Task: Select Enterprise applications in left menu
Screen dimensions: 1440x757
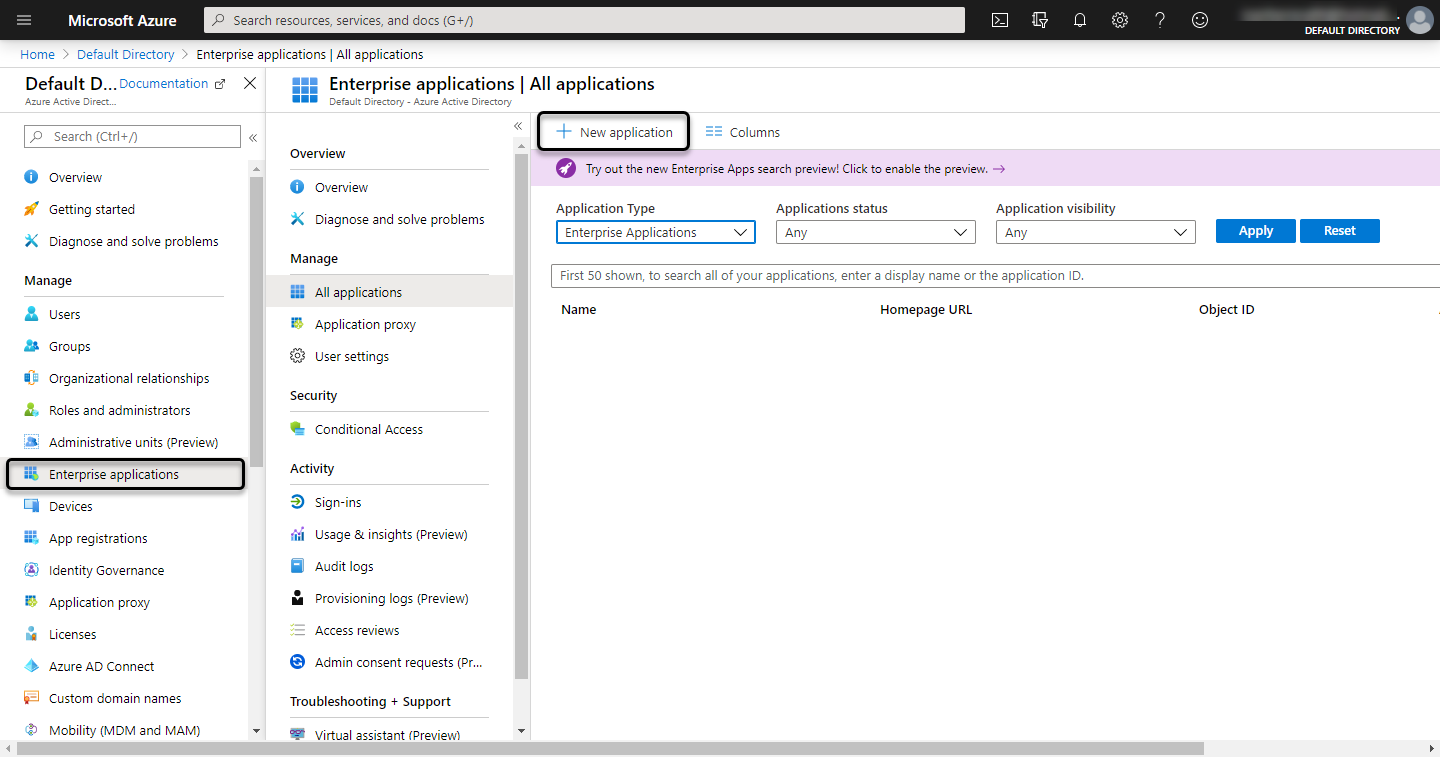Action: [x=126, y=474]
